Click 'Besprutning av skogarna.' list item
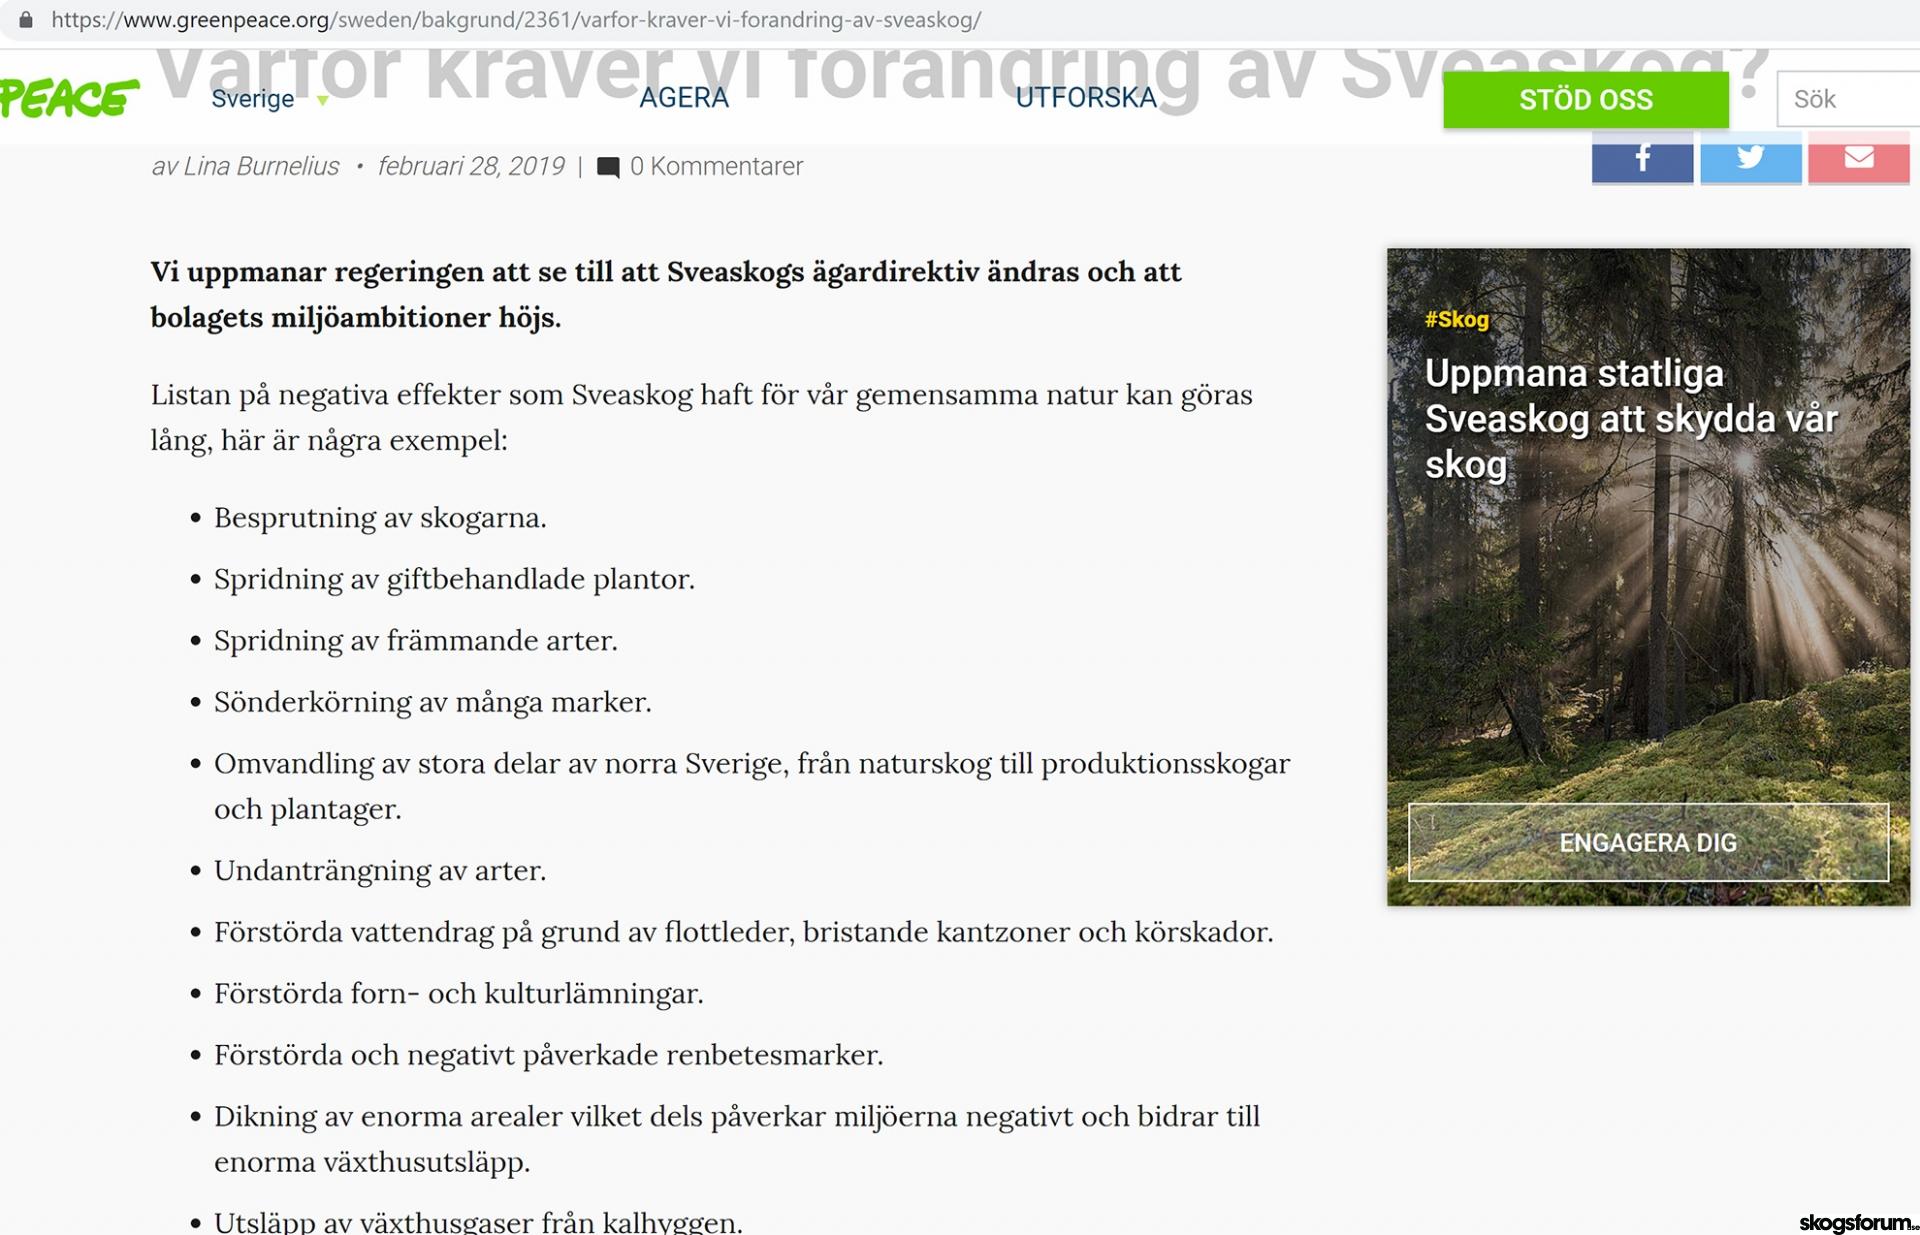The width and height of the screenshot is (1920, 1235). 380,518
